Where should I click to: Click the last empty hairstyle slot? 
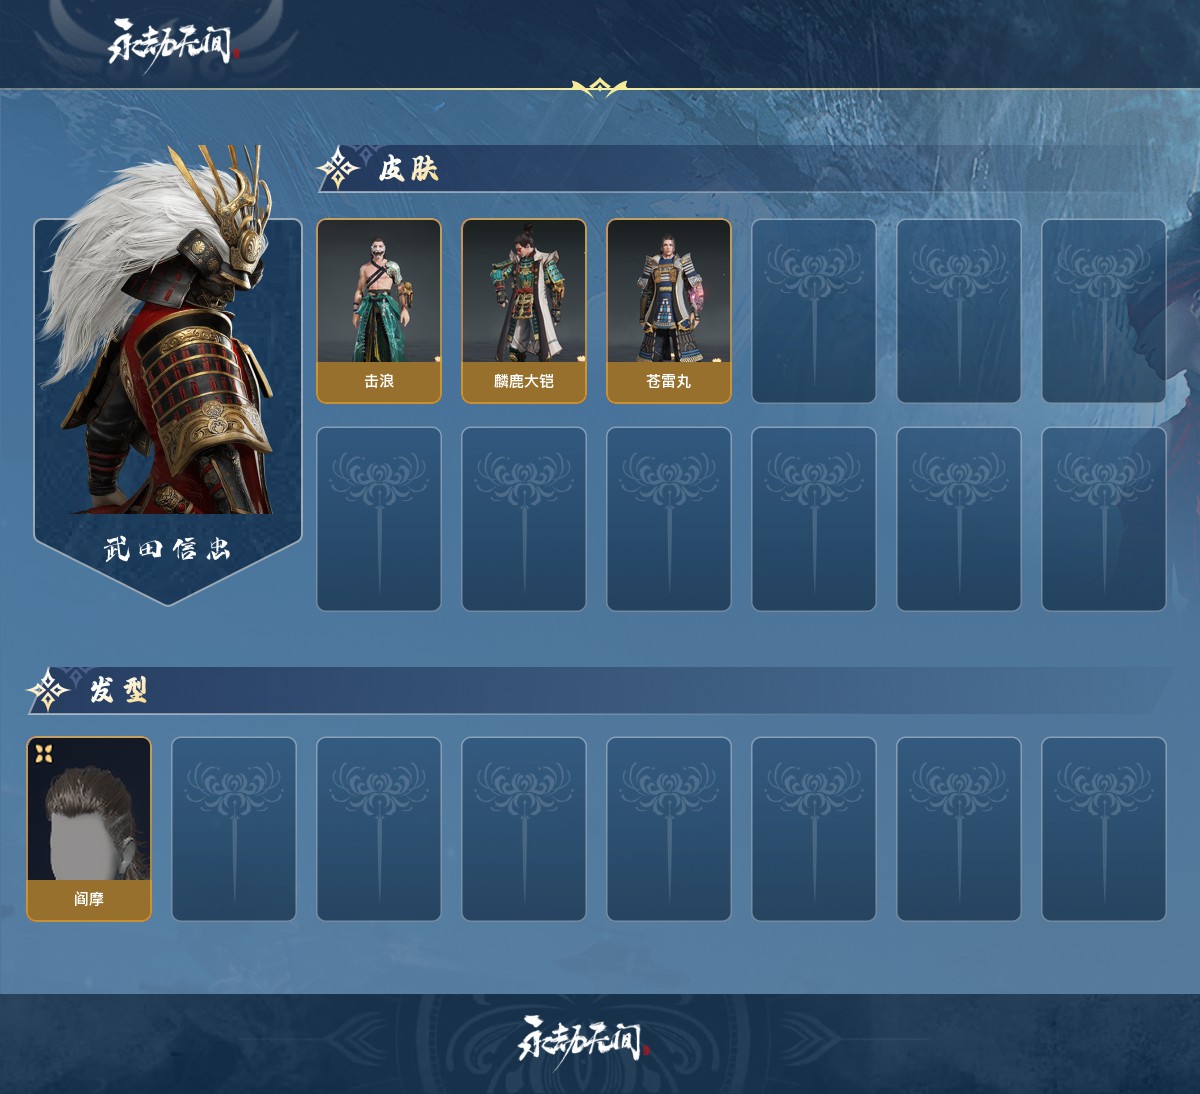(x=1104, y=829)
